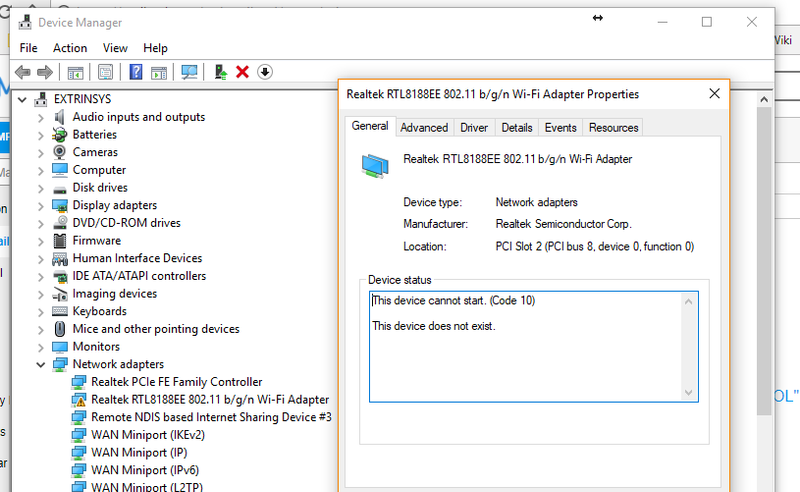The height and width of the screenshot is (492, 800).
Task: Click the red X Uninstall device icon
Action: coord(242,72)
